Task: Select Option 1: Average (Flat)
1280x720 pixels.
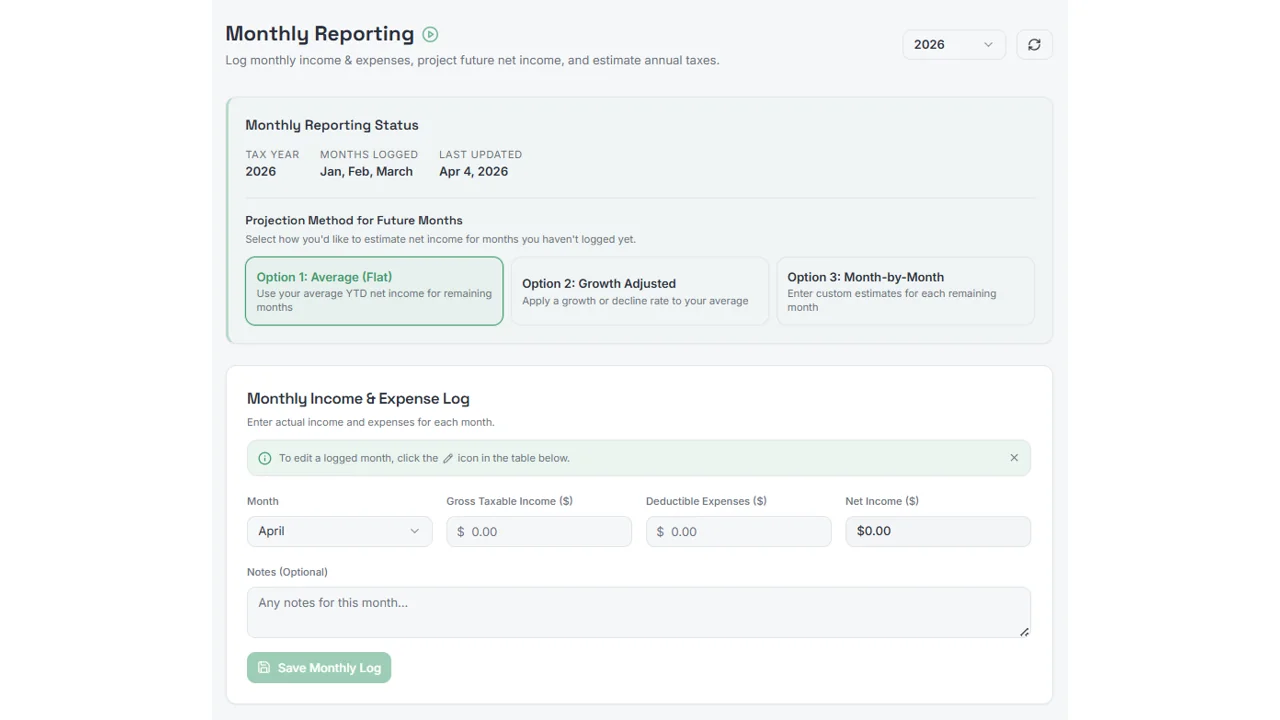Action: [374, 291]
